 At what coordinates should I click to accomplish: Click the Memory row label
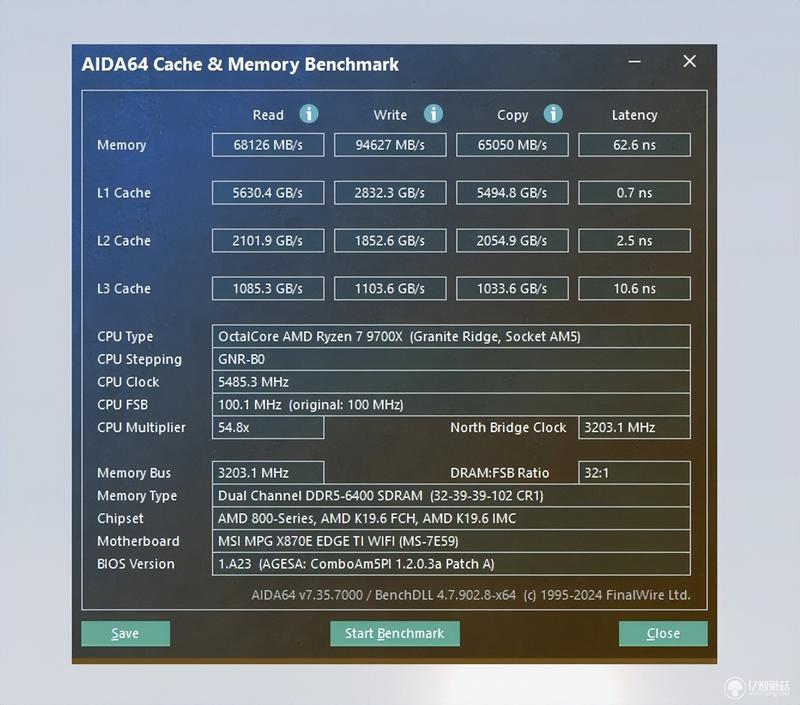point(121,145)
